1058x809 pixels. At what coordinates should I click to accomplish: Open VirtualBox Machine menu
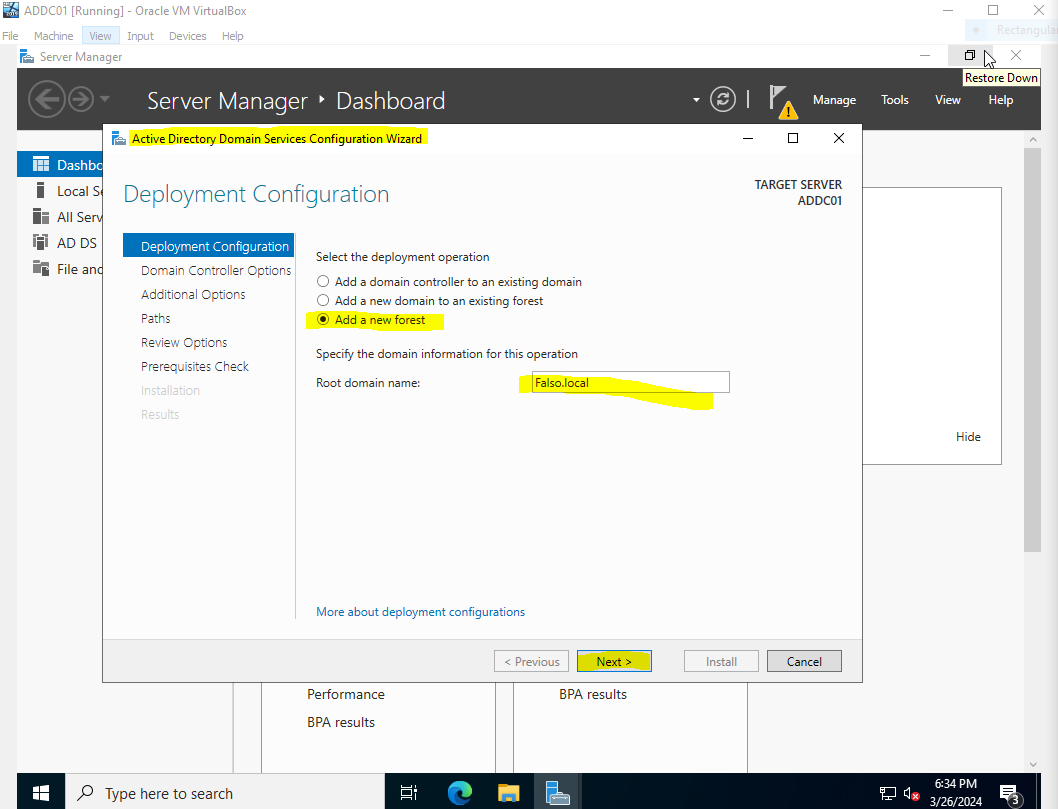53,36
